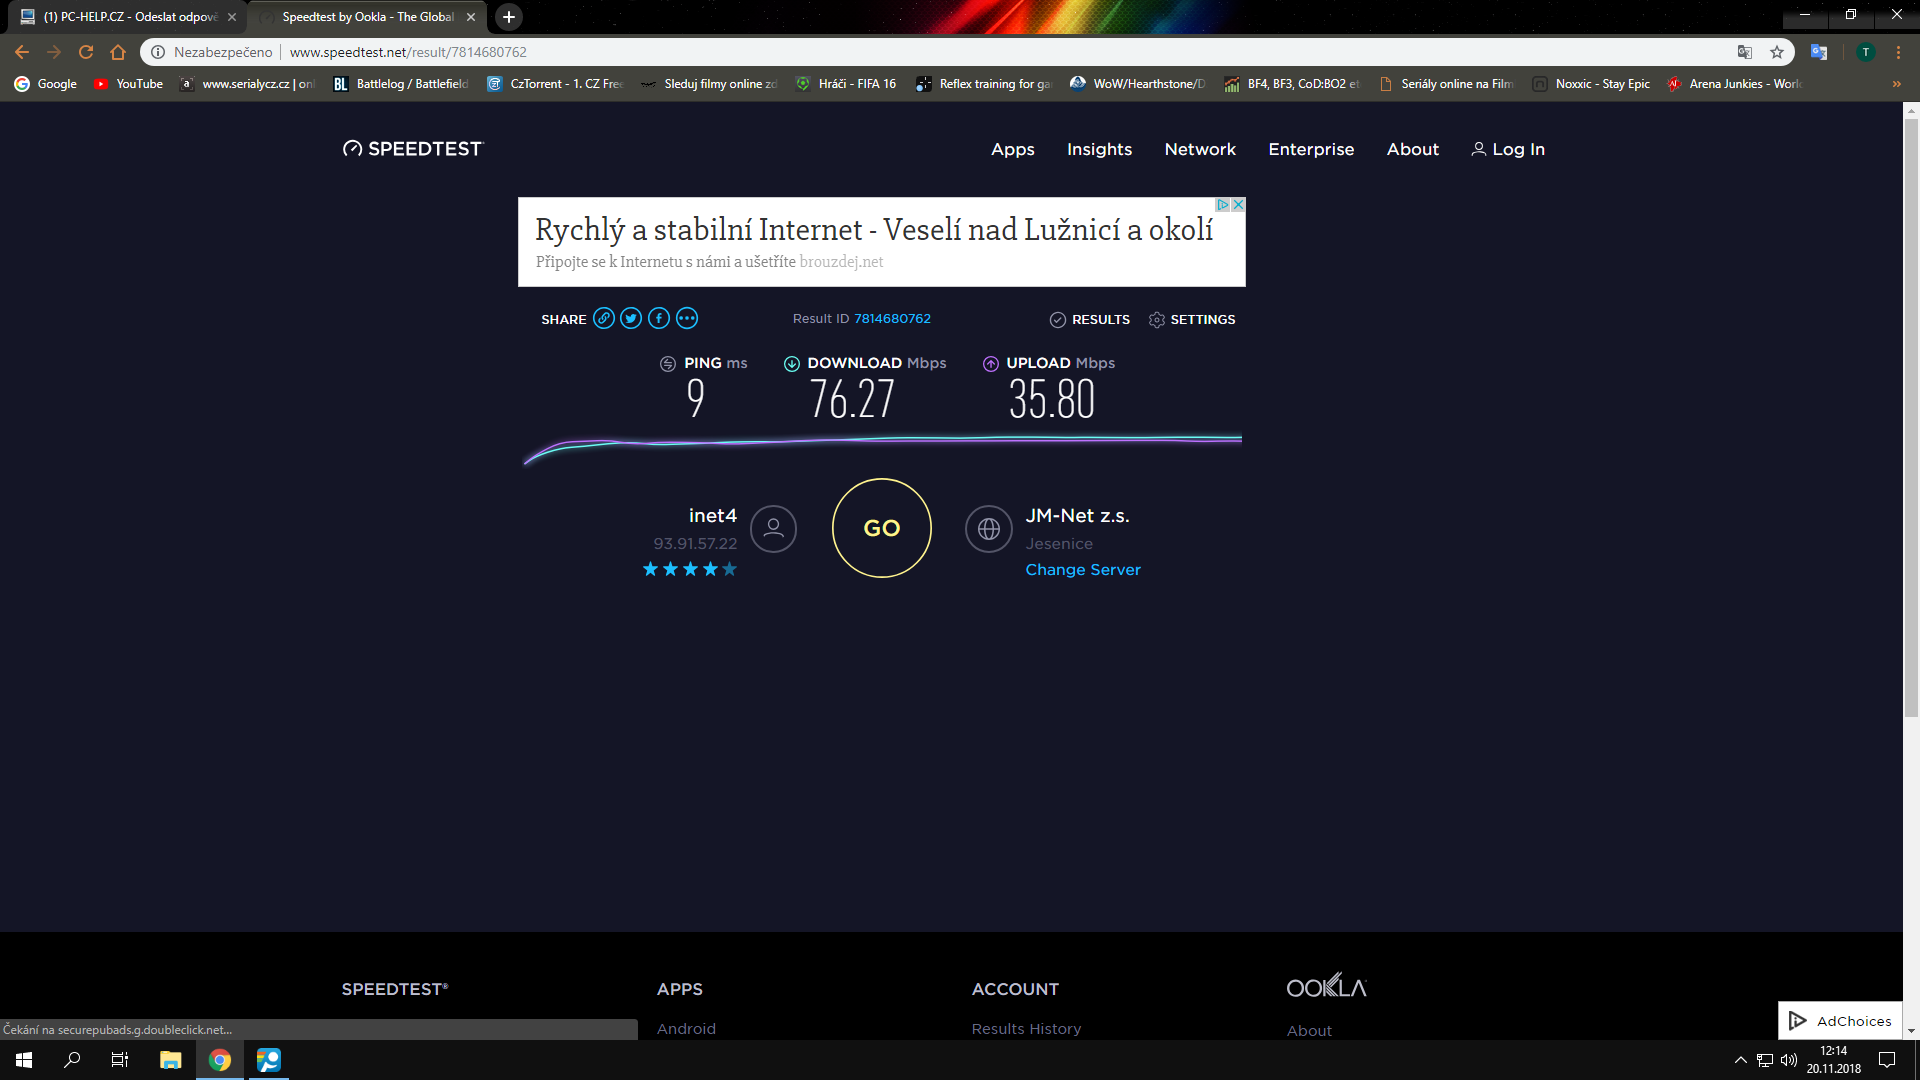Click Change Server link

[1082, 569]
